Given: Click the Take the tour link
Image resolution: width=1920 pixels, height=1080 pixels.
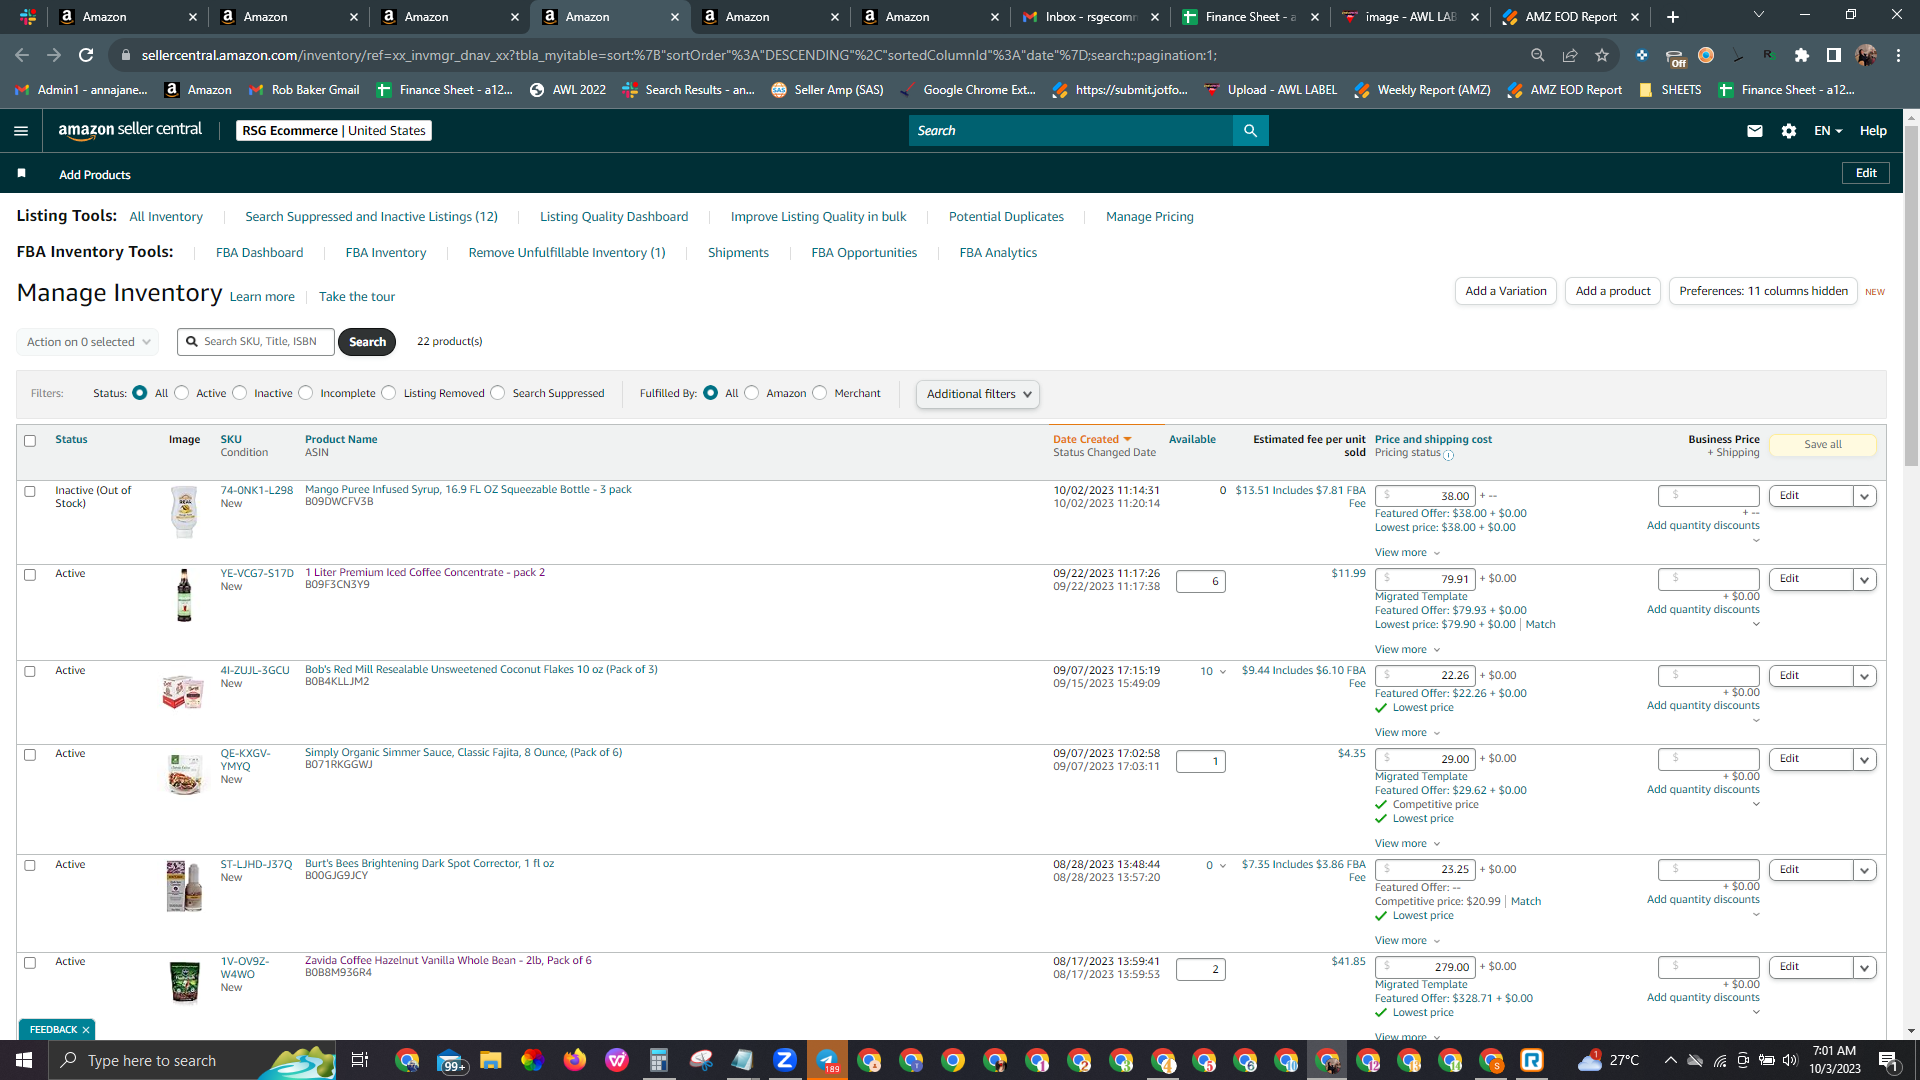Looking at the screenshot, I should 357,297.
